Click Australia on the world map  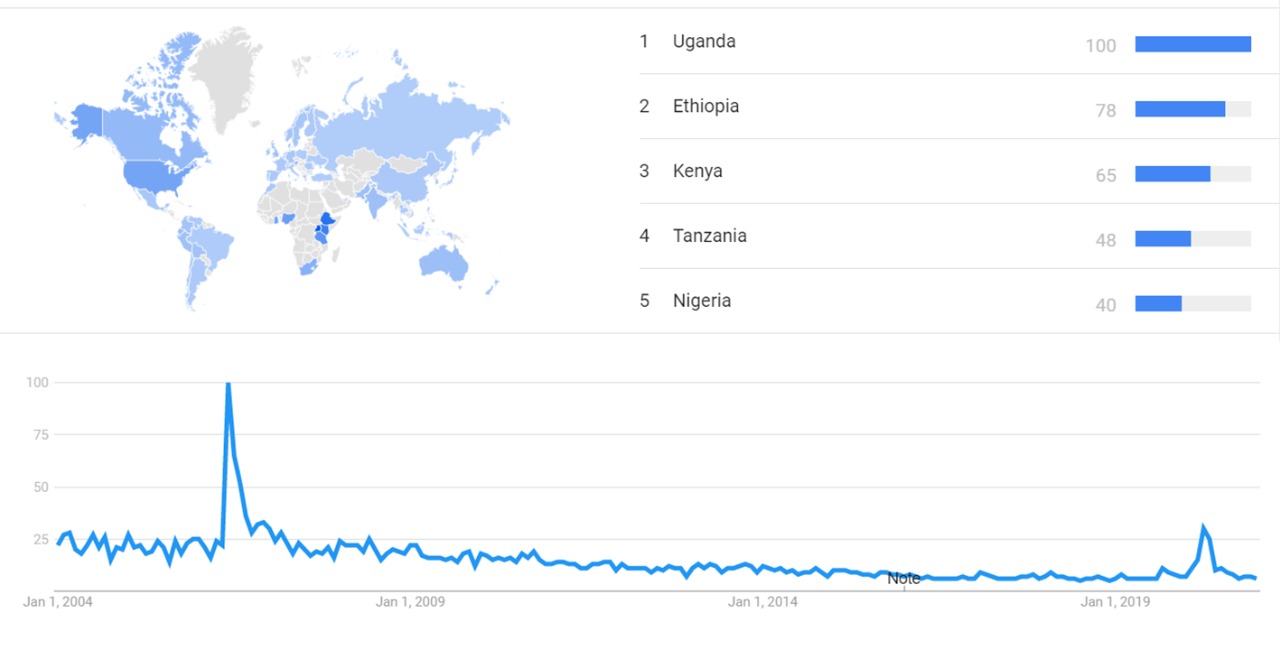(x=445, y=263)
